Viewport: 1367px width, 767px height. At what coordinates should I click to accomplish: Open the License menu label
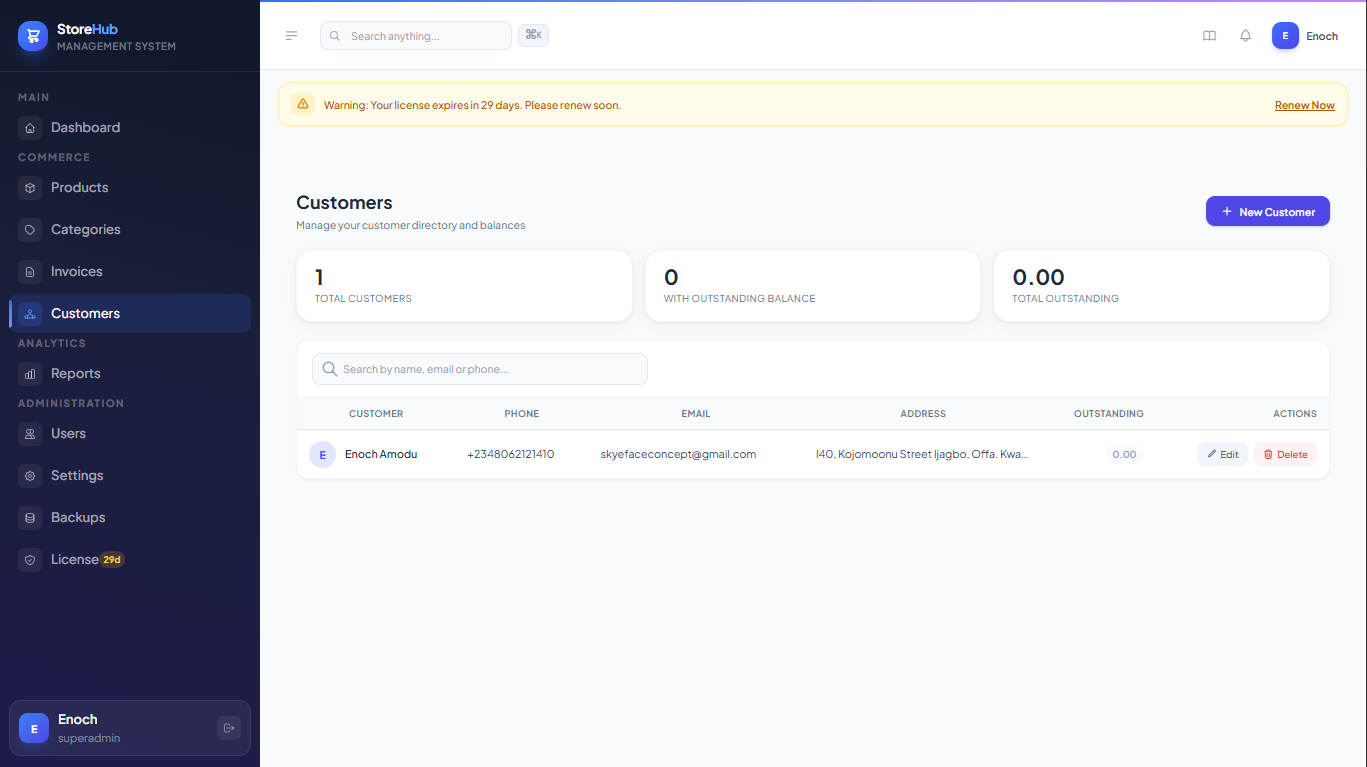[x=75, y=560]
